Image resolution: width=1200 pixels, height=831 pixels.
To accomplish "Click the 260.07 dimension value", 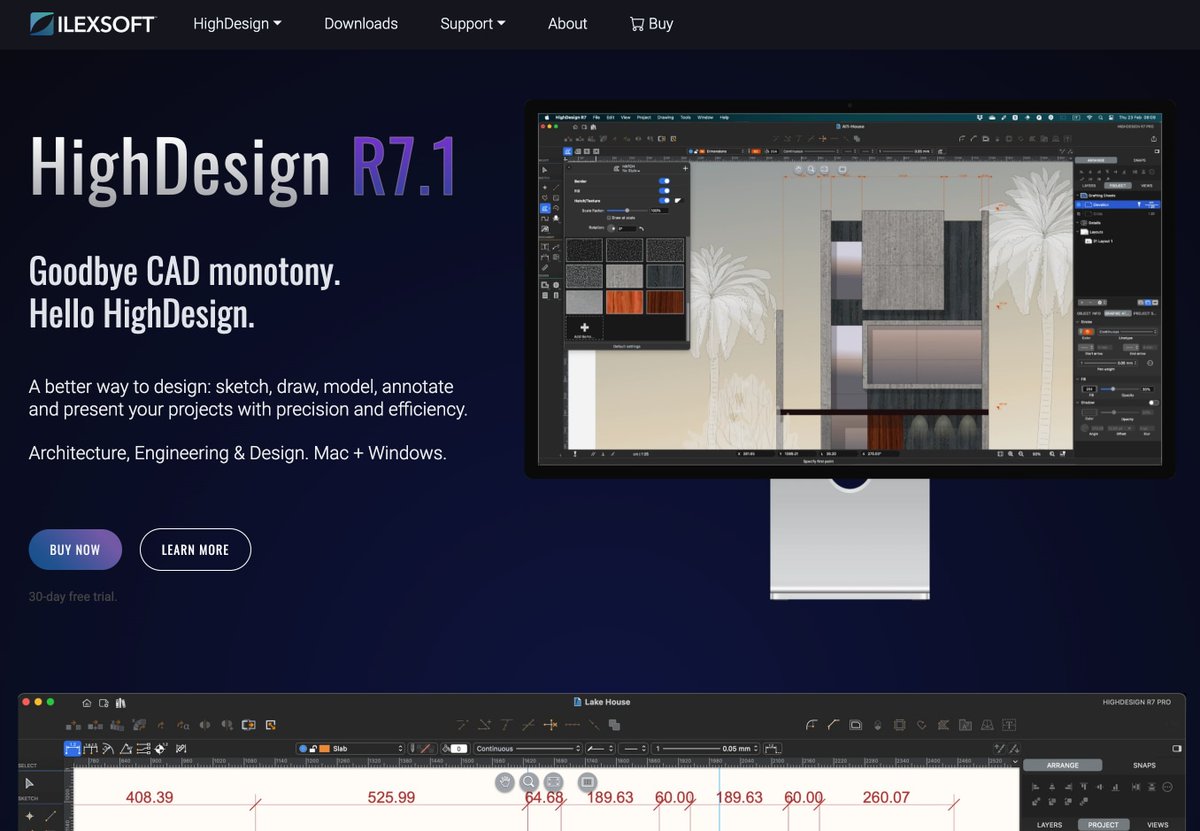I will point(886,797).
